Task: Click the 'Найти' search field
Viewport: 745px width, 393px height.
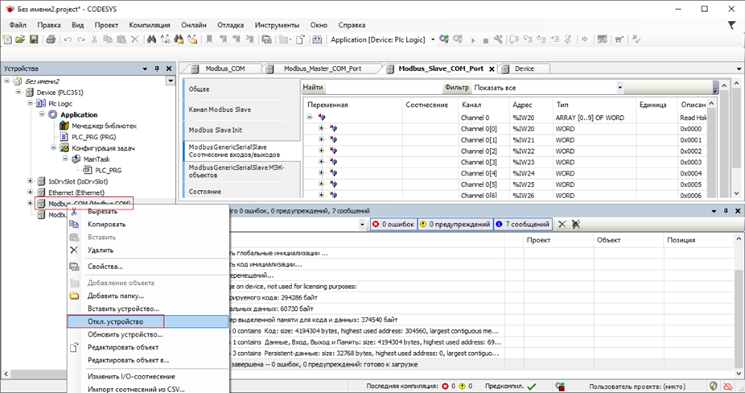Action: pyautogui.click(x=383, y=87)
